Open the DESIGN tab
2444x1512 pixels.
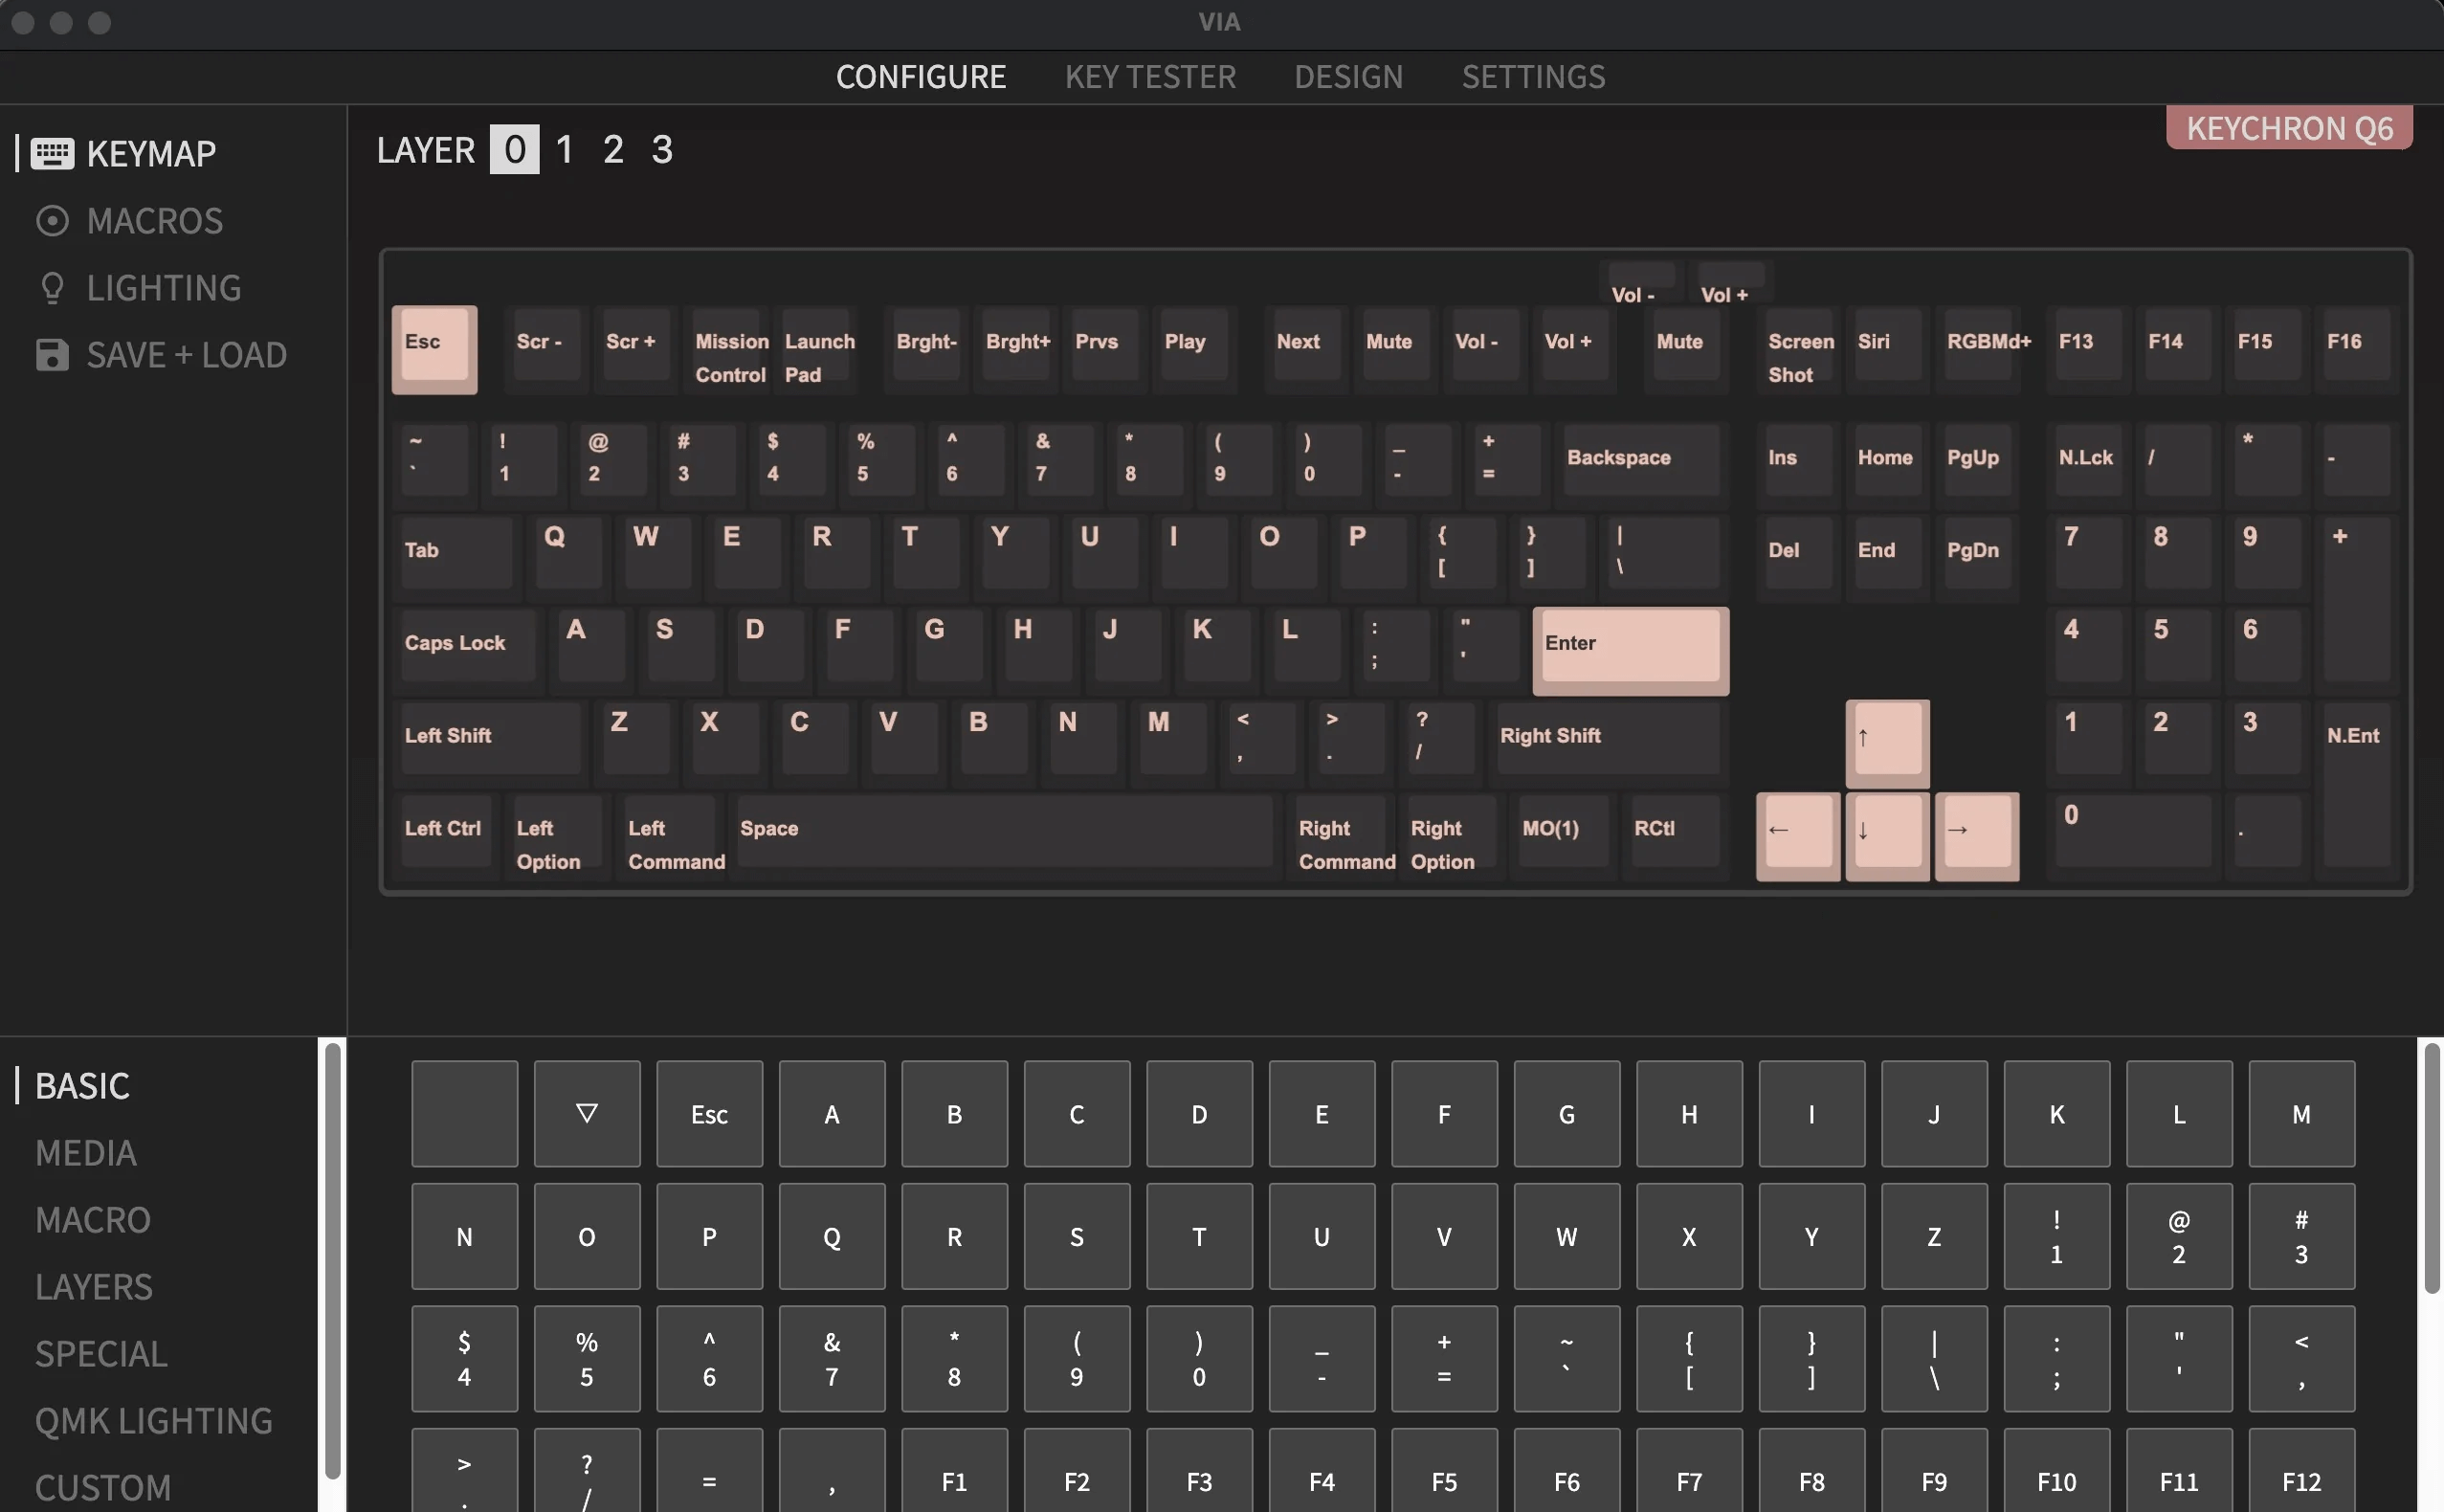(1348, 76)
